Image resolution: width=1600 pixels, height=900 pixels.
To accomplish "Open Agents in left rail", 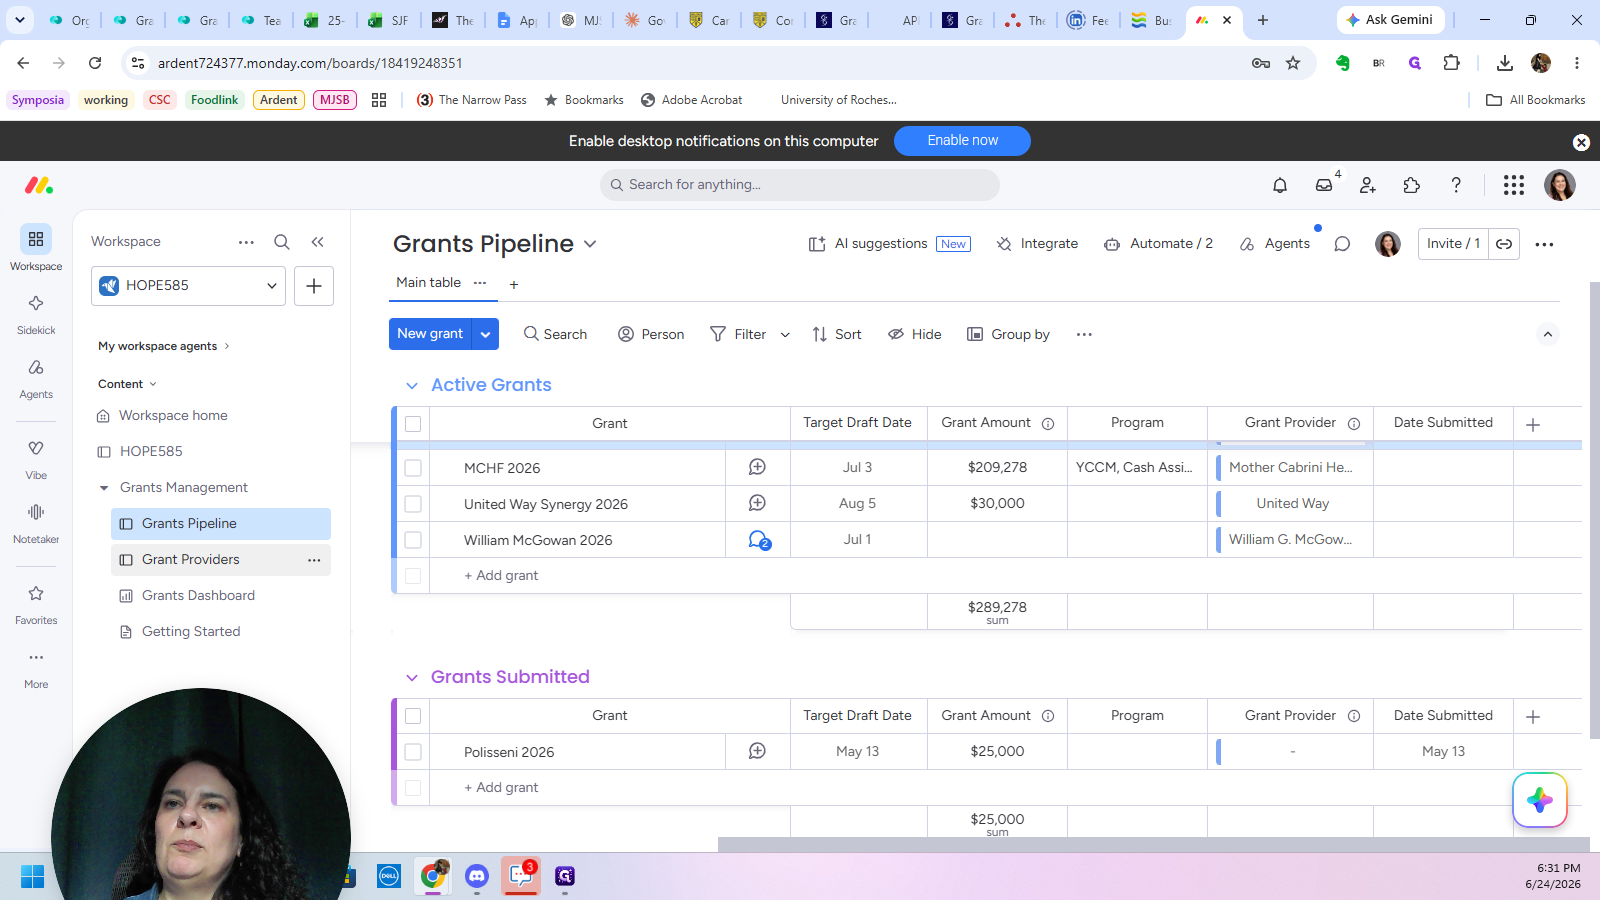I will point(36,378).
